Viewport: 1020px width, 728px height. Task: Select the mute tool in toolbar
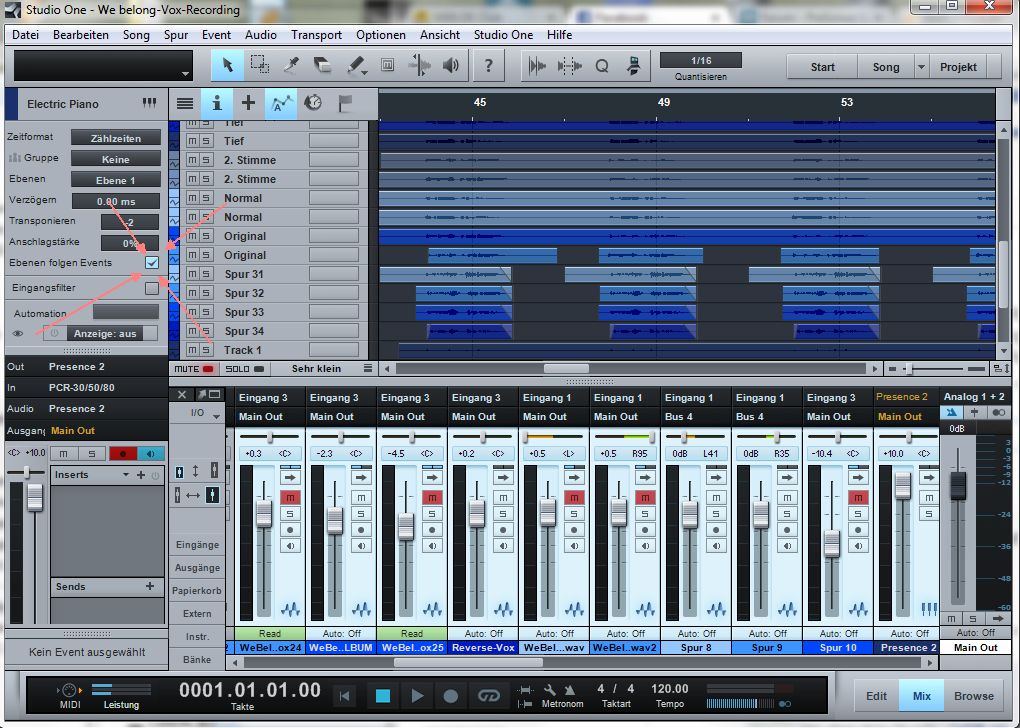pos(388,66)
